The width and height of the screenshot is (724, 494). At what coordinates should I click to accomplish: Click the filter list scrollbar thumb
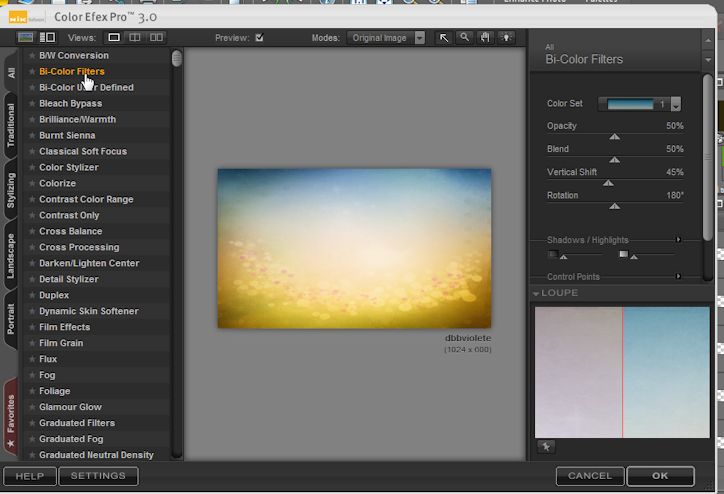coord(176,59)
